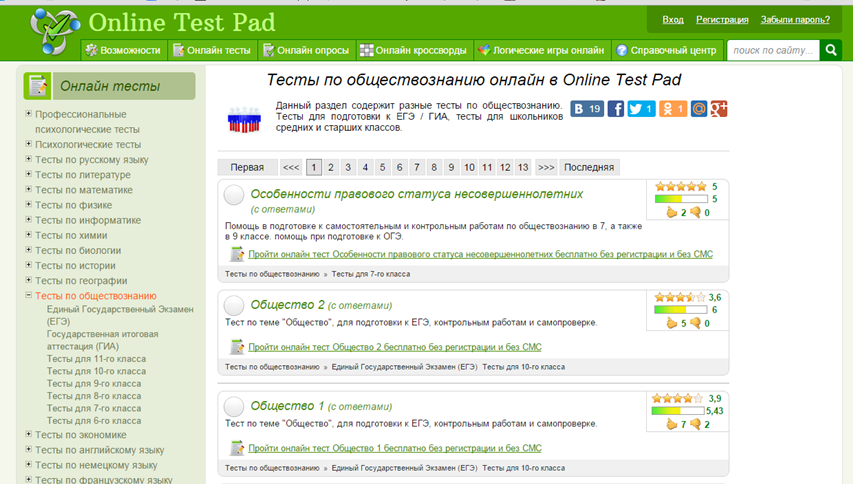Share via Facebook icon
Screen dimensions: 853x484
[616, 109]
